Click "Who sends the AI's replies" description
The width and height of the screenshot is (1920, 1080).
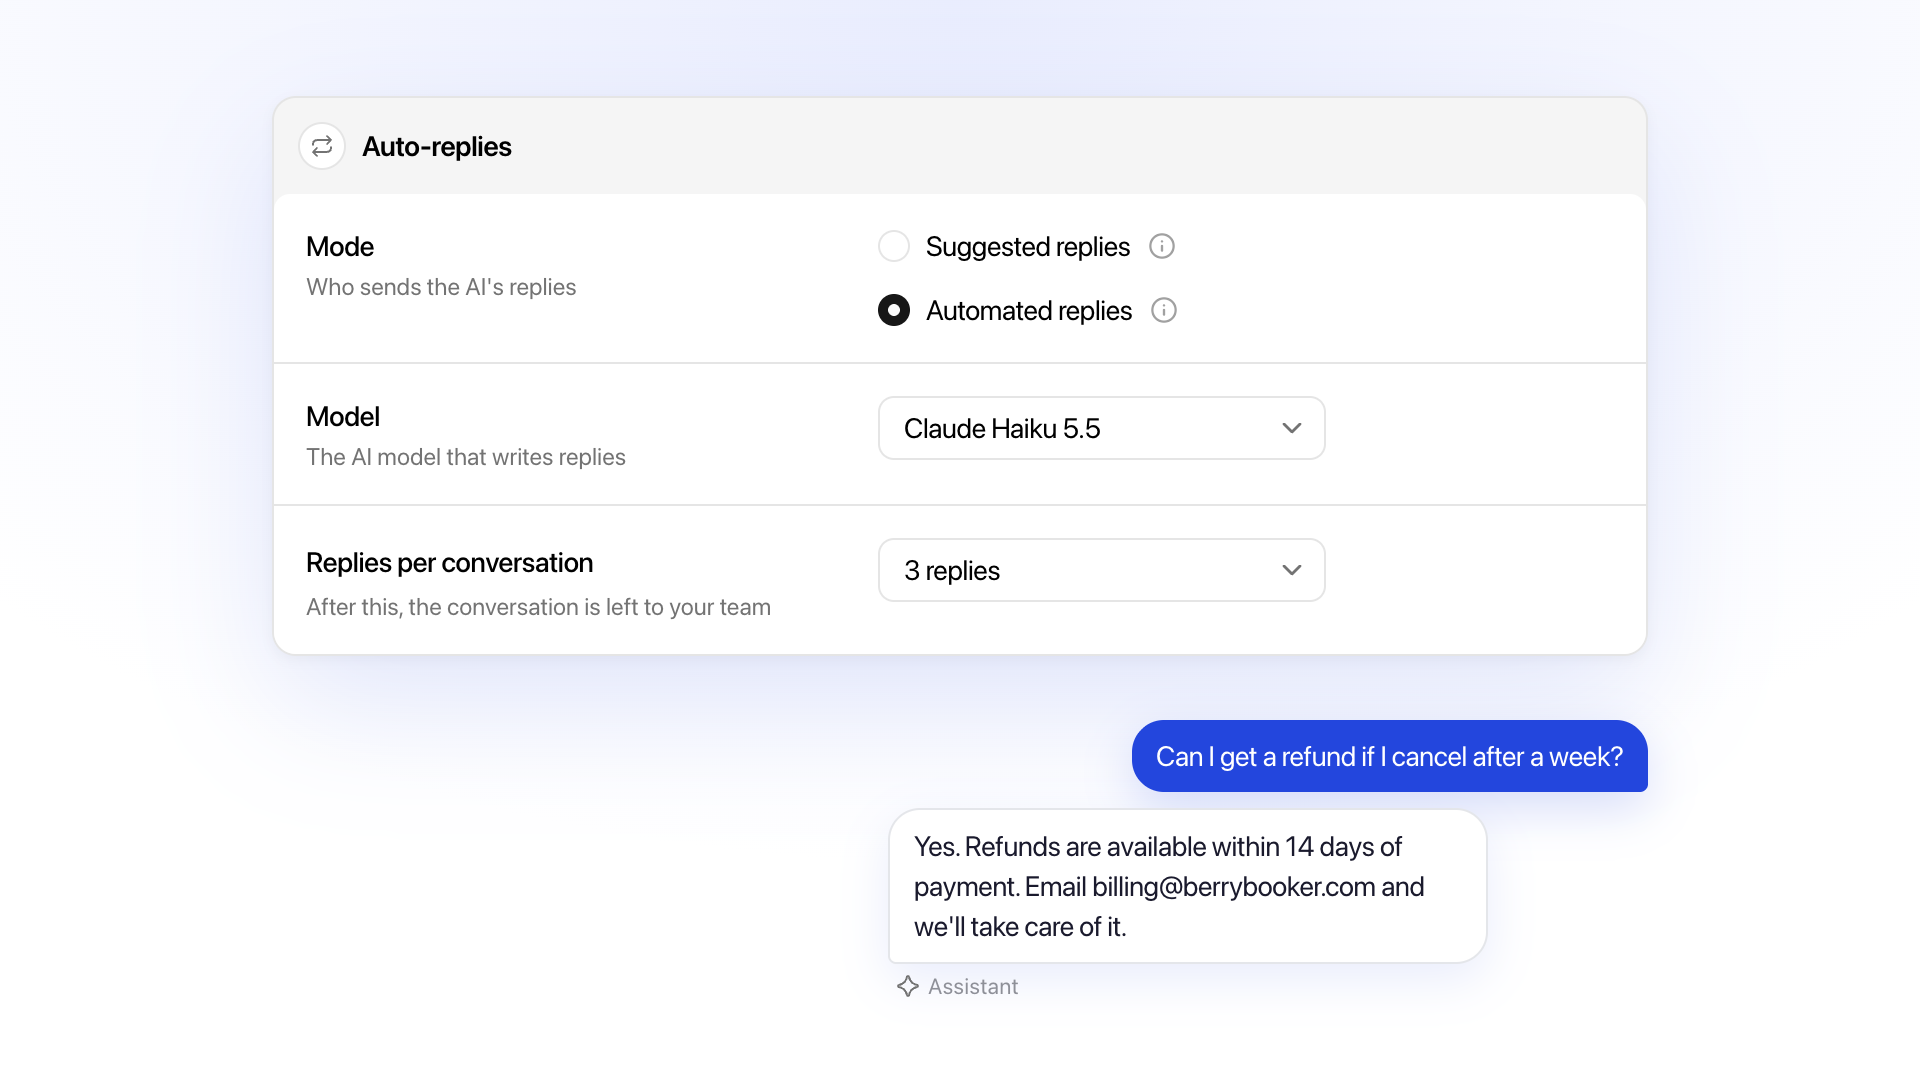point(441,287)
